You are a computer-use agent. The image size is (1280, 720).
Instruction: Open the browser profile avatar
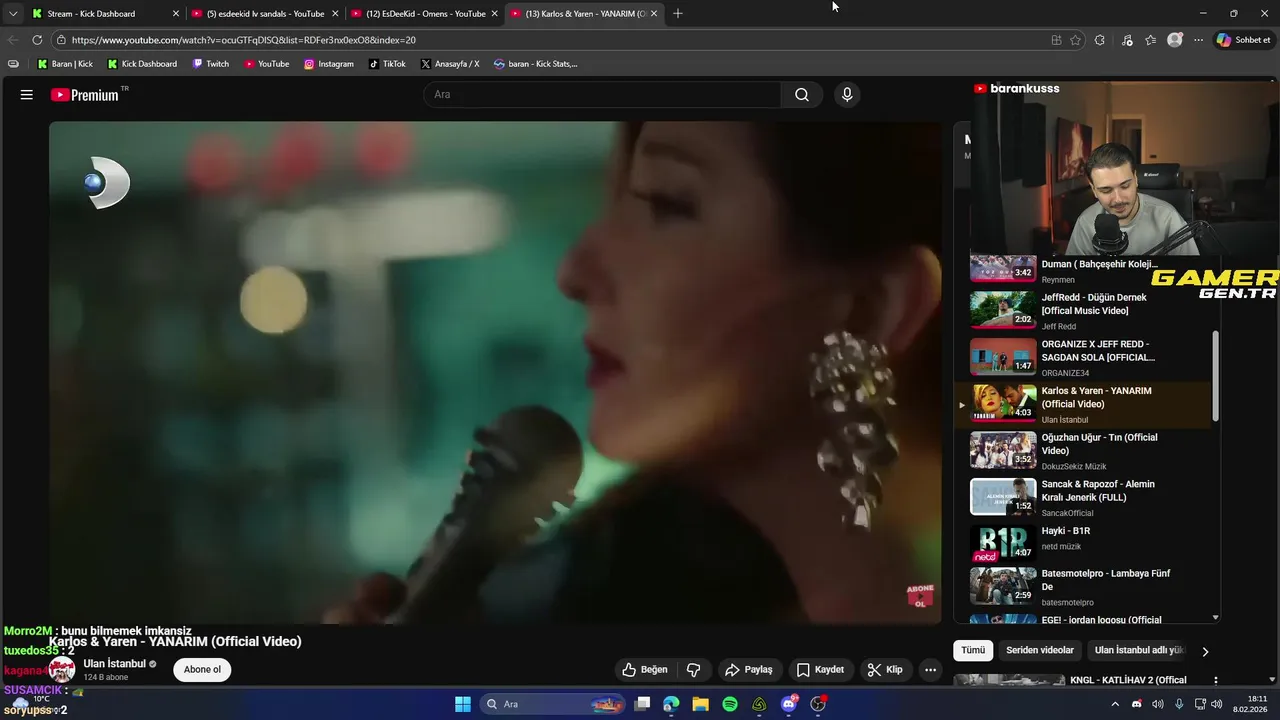(1175, 40)
